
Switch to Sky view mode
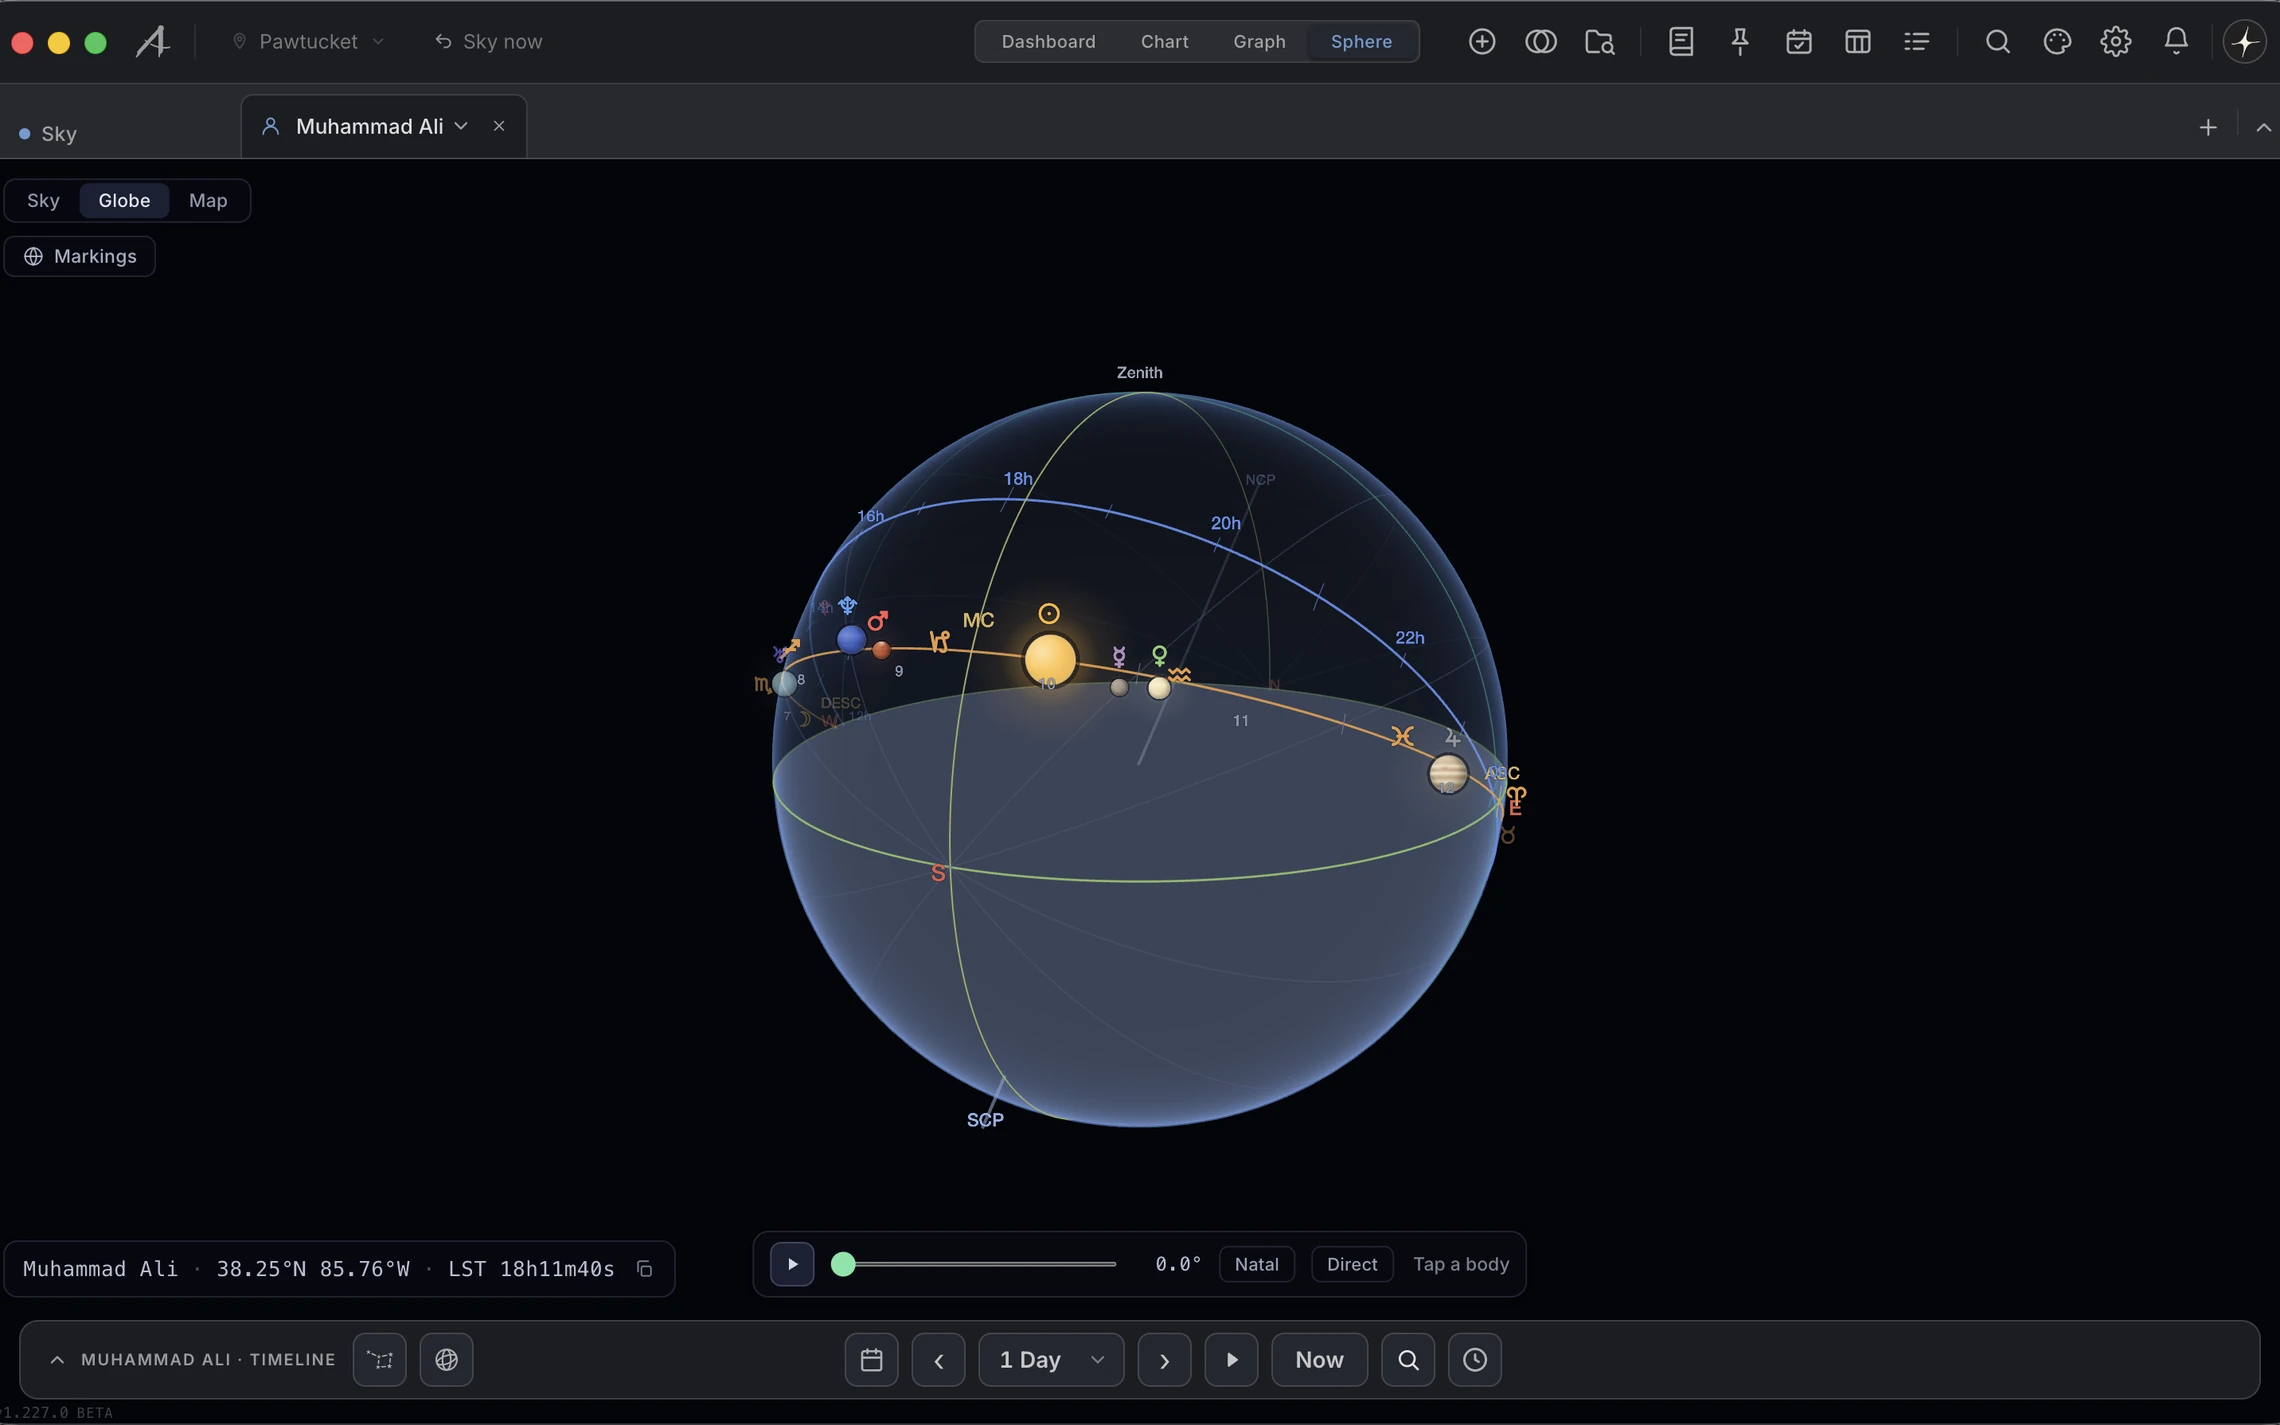(43, 200)
